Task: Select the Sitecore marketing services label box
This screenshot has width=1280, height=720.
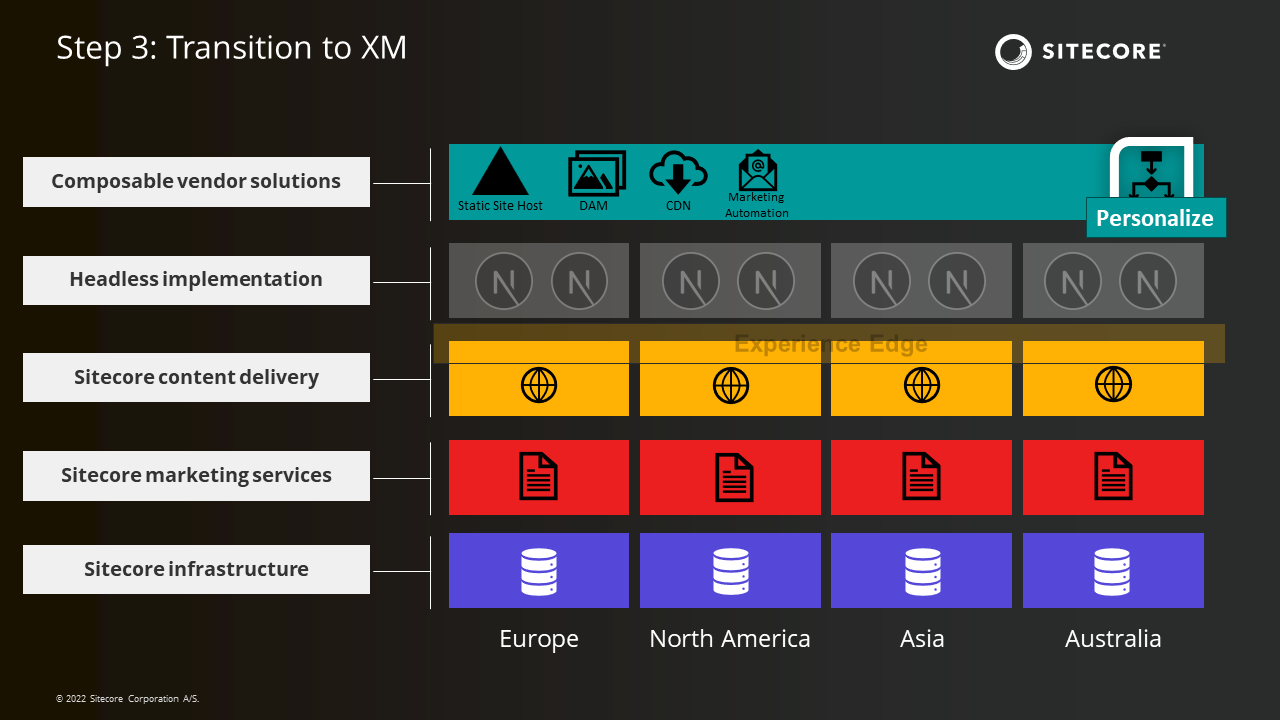Action: coord(196,476)
